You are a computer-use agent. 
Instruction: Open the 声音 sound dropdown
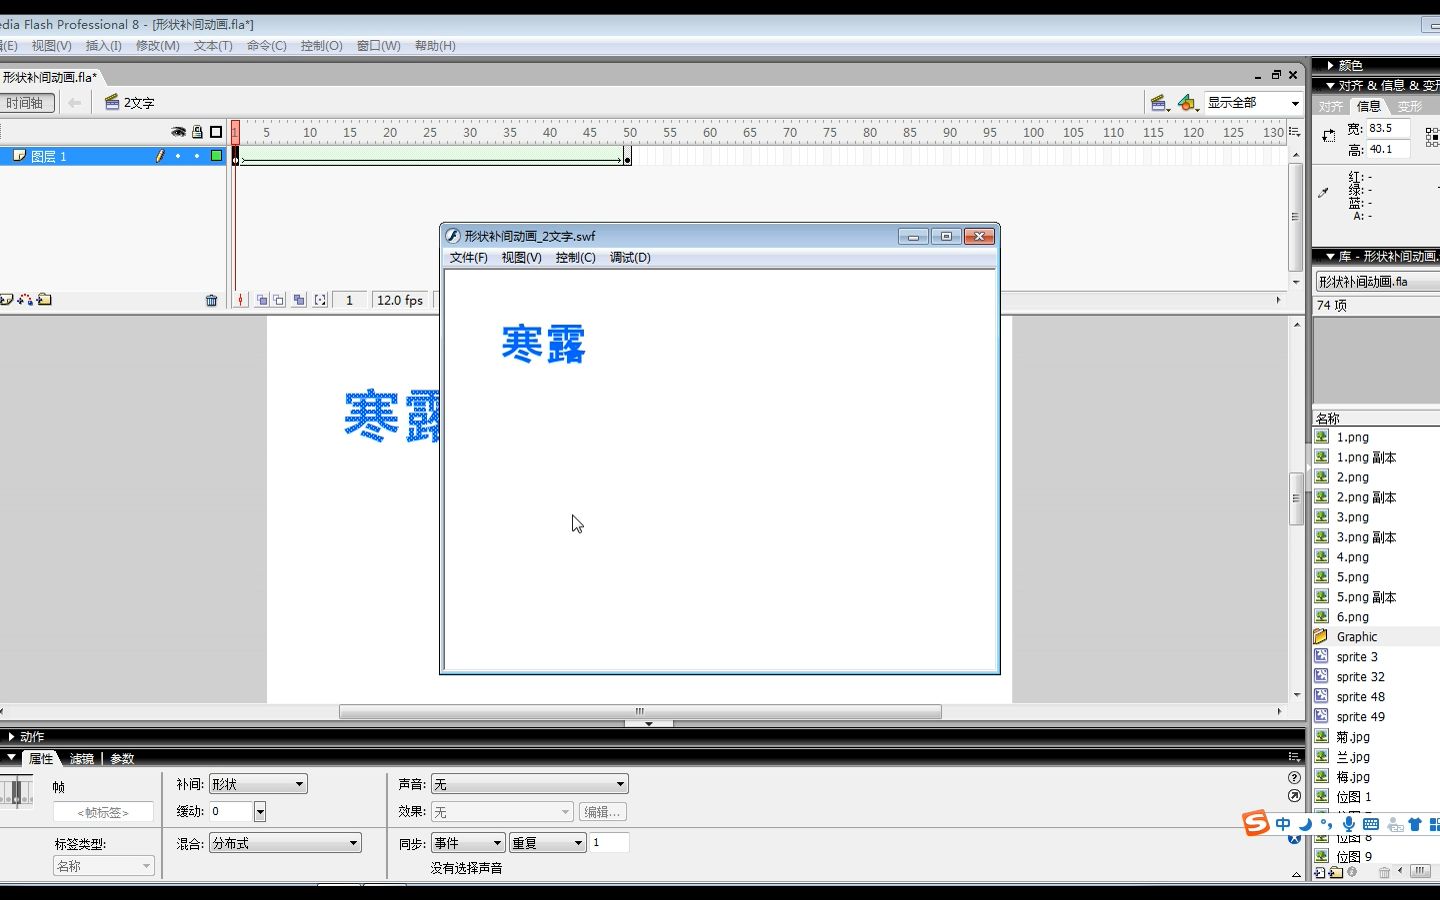coord(529,784)
